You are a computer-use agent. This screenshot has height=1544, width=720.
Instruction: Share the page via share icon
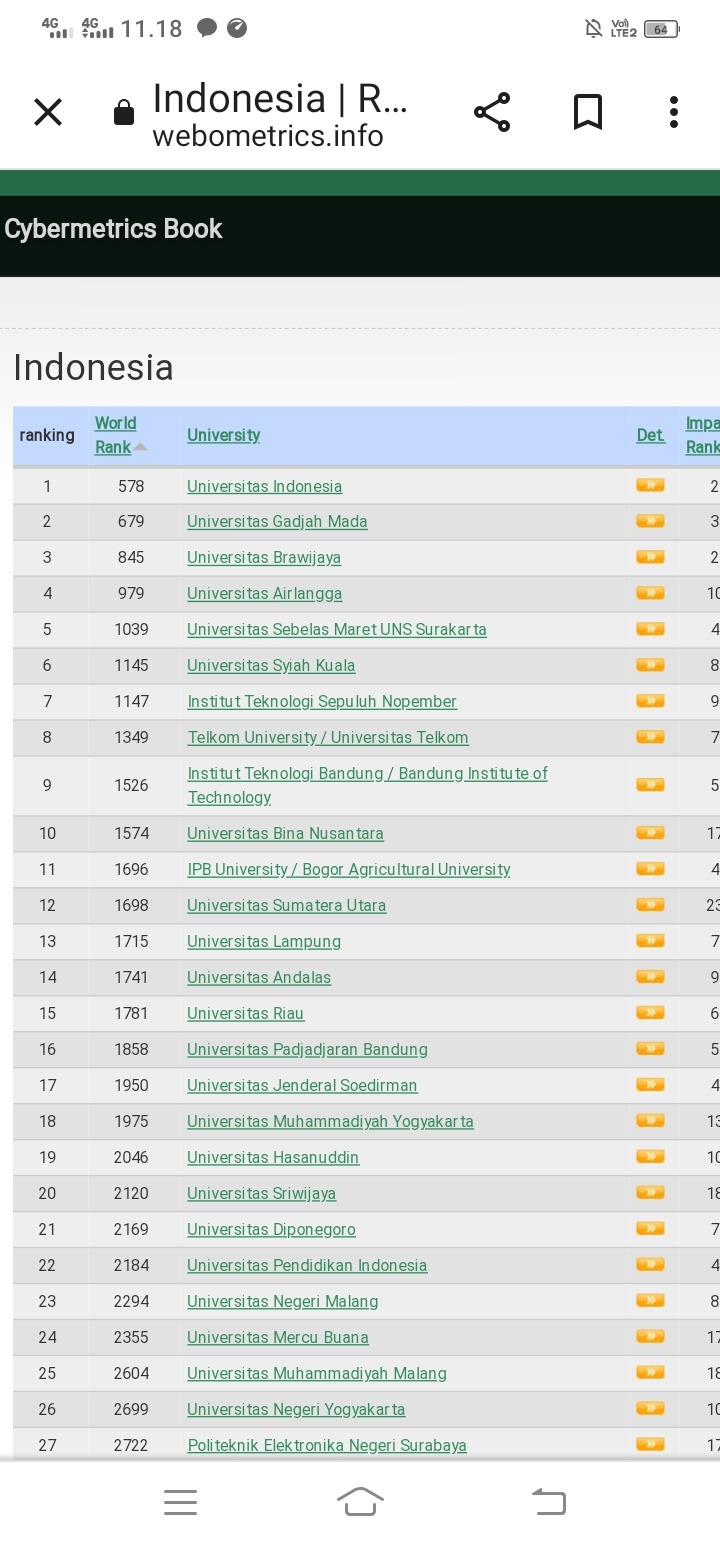(492, 112)
